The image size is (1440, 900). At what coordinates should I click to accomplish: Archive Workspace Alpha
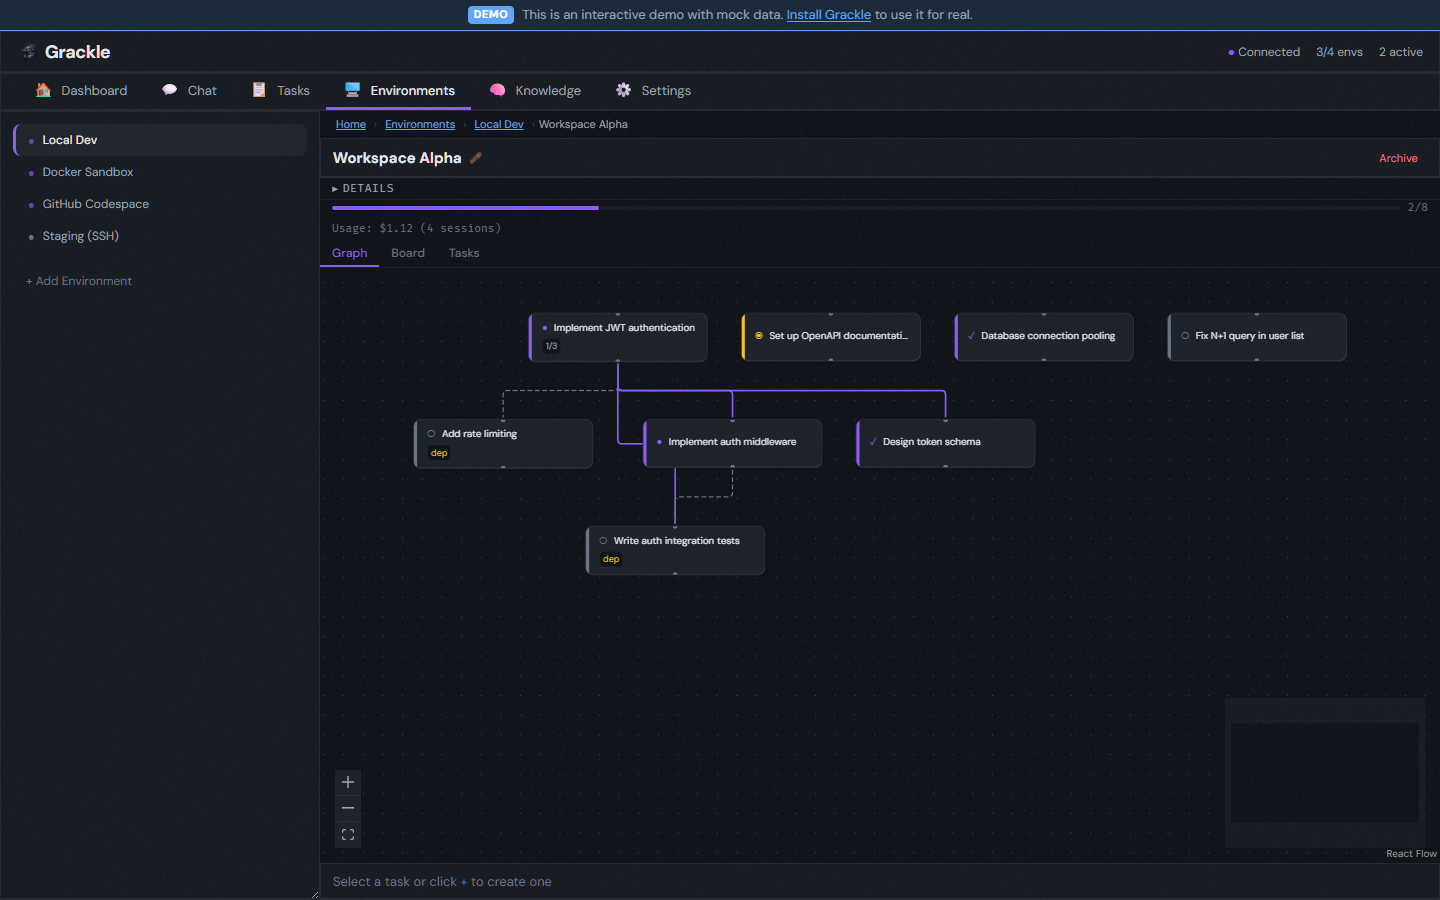coord(1398,158)
